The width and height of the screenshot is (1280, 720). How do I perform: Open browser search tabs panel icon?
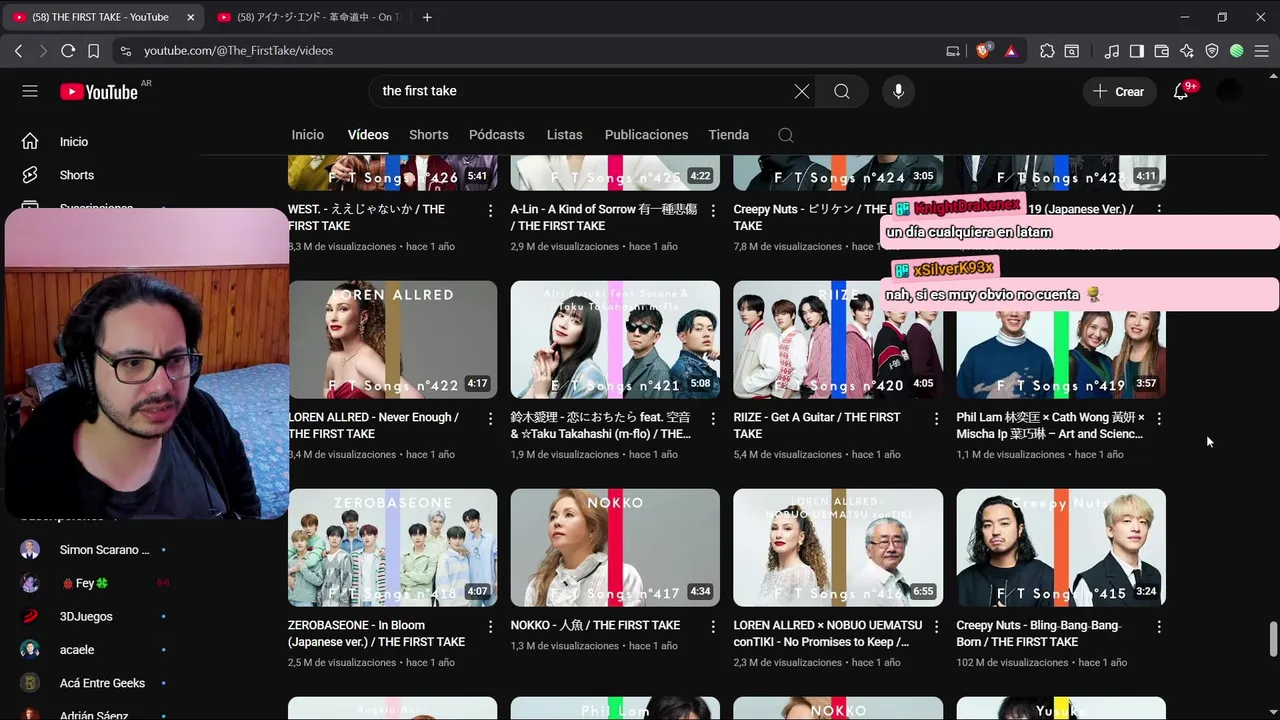pos(1072,50)
